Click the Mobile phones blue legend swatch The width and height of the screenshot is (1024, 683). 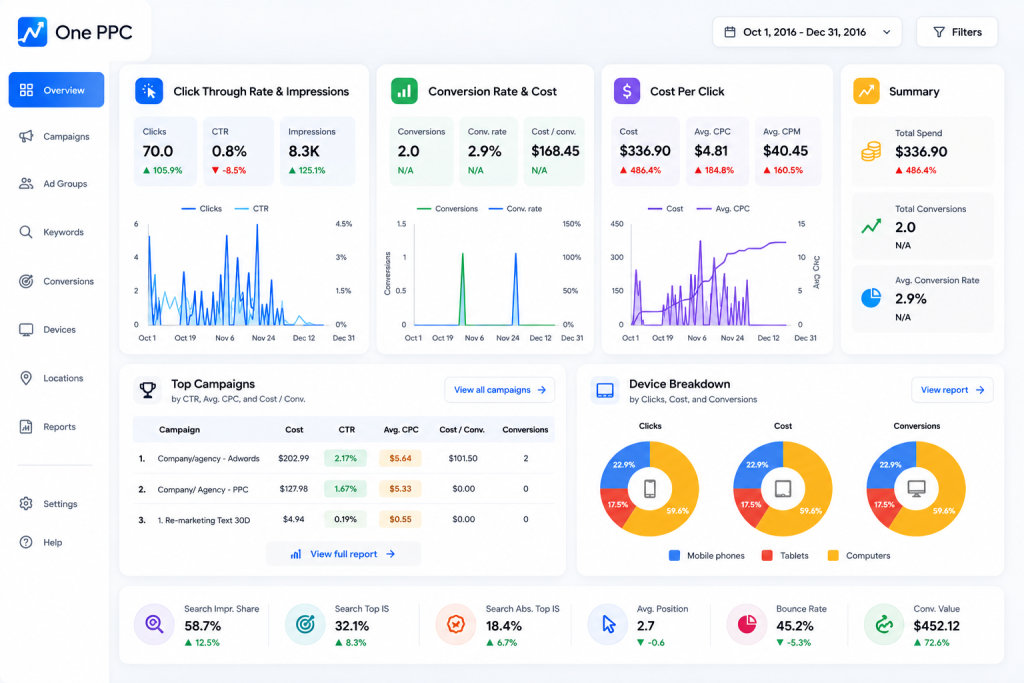point(675,556)
